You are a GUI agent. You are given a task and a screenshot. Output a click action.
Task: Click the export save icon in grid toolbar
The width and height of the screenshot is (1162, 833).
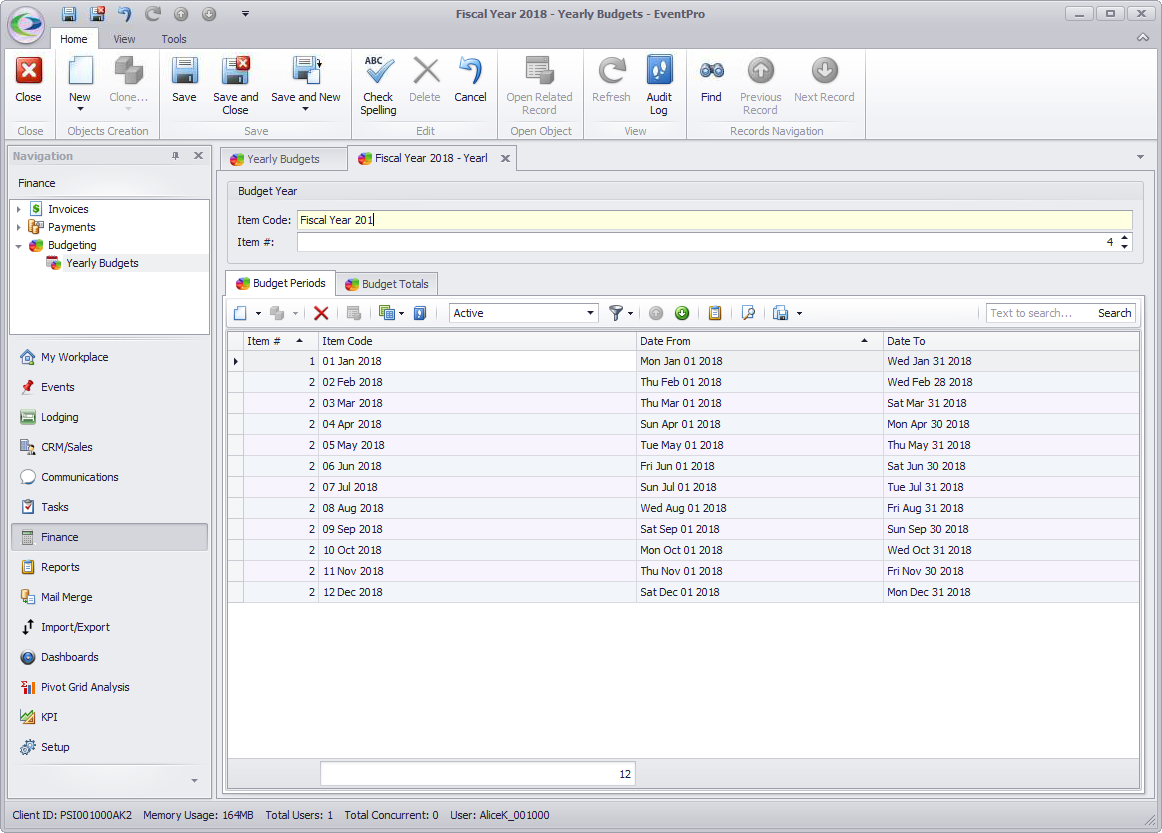click(780, 313)
